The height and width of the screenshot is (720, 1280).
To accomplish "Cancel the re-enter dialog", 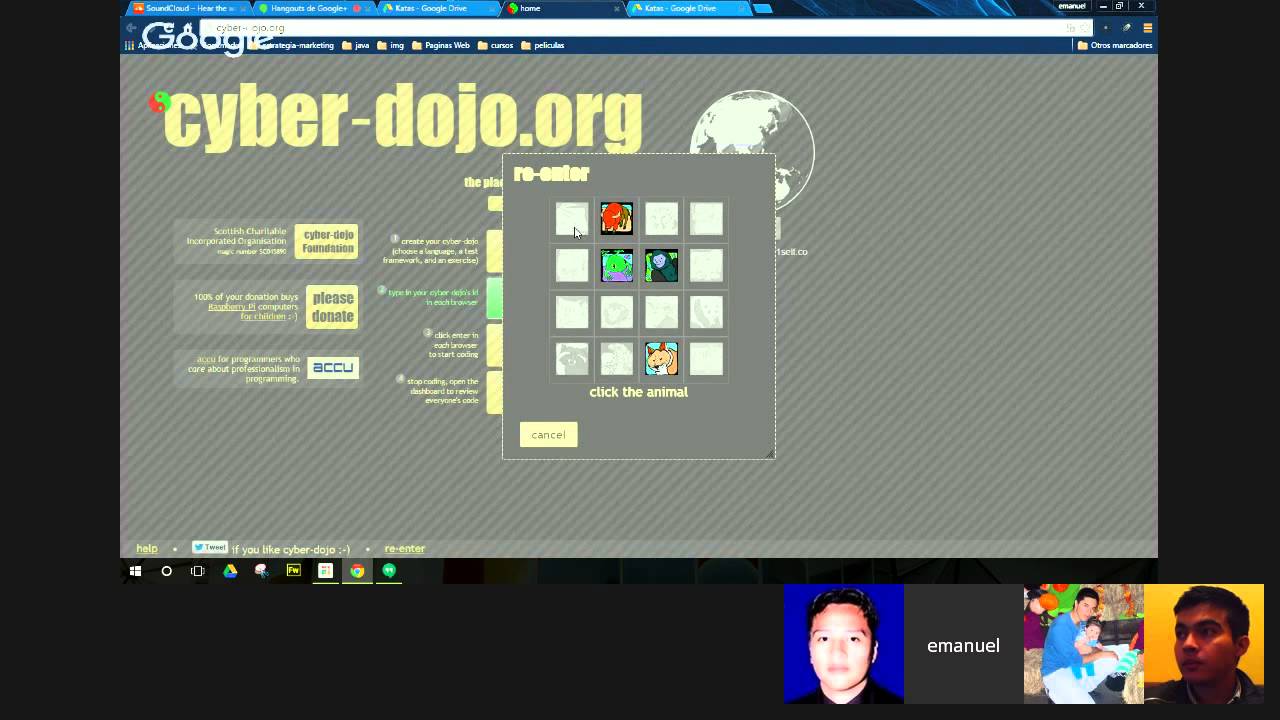I will pyautogui.click(x=548, y=434).
